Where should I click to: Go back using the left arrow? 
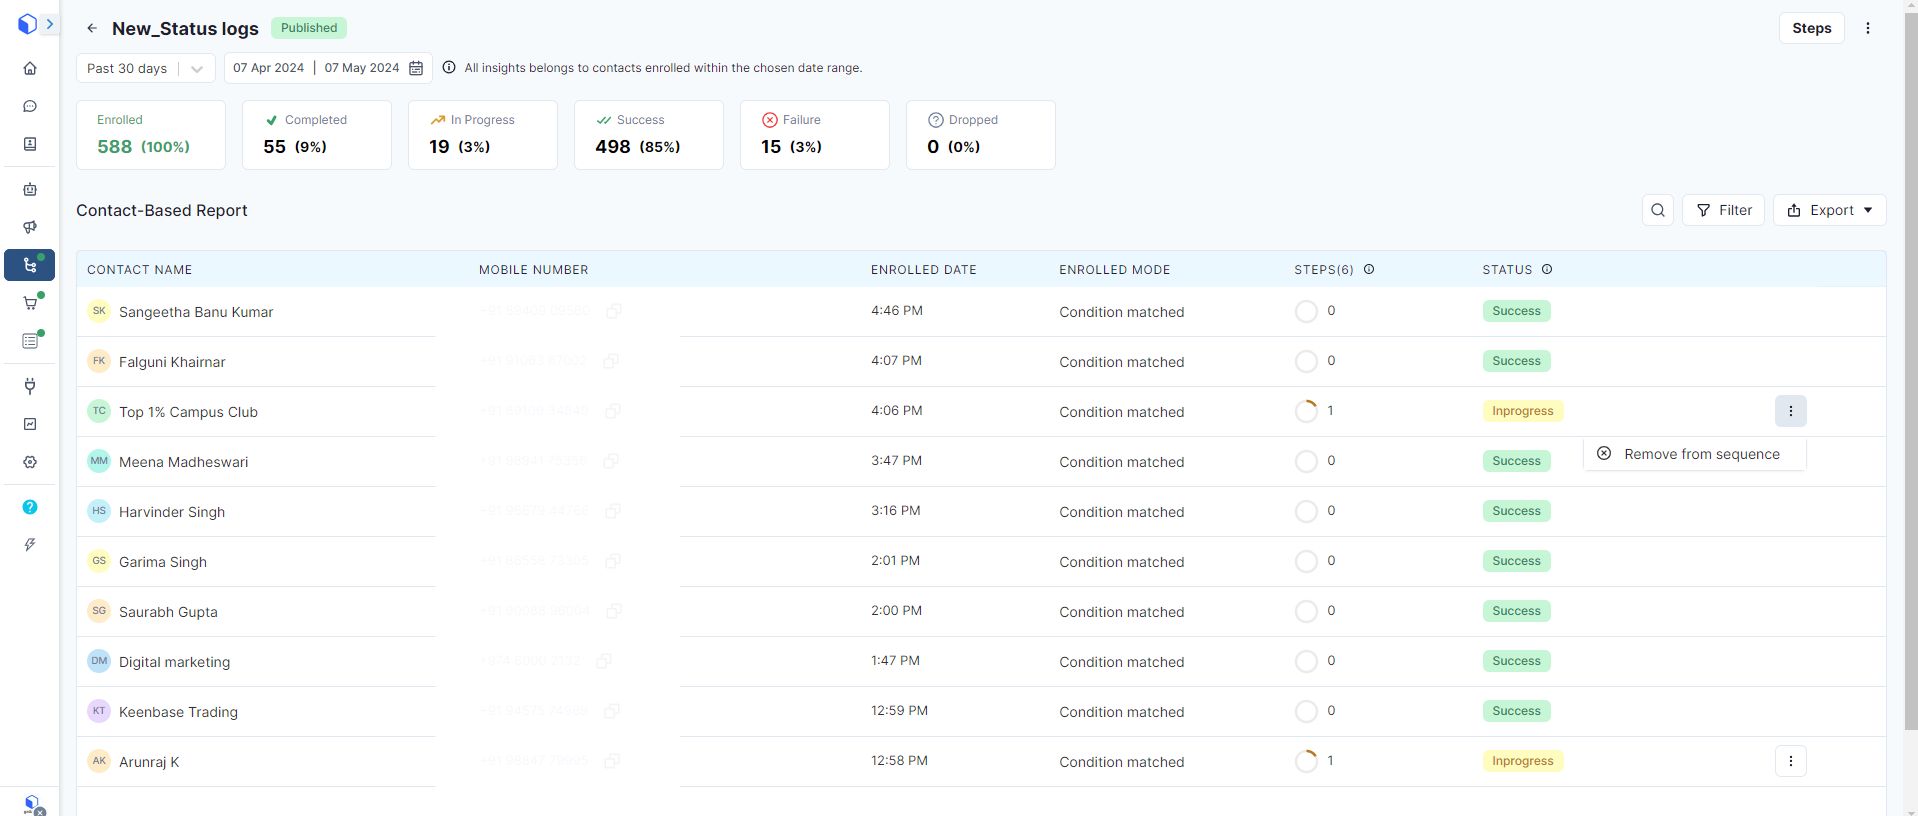tap(92, 28)
